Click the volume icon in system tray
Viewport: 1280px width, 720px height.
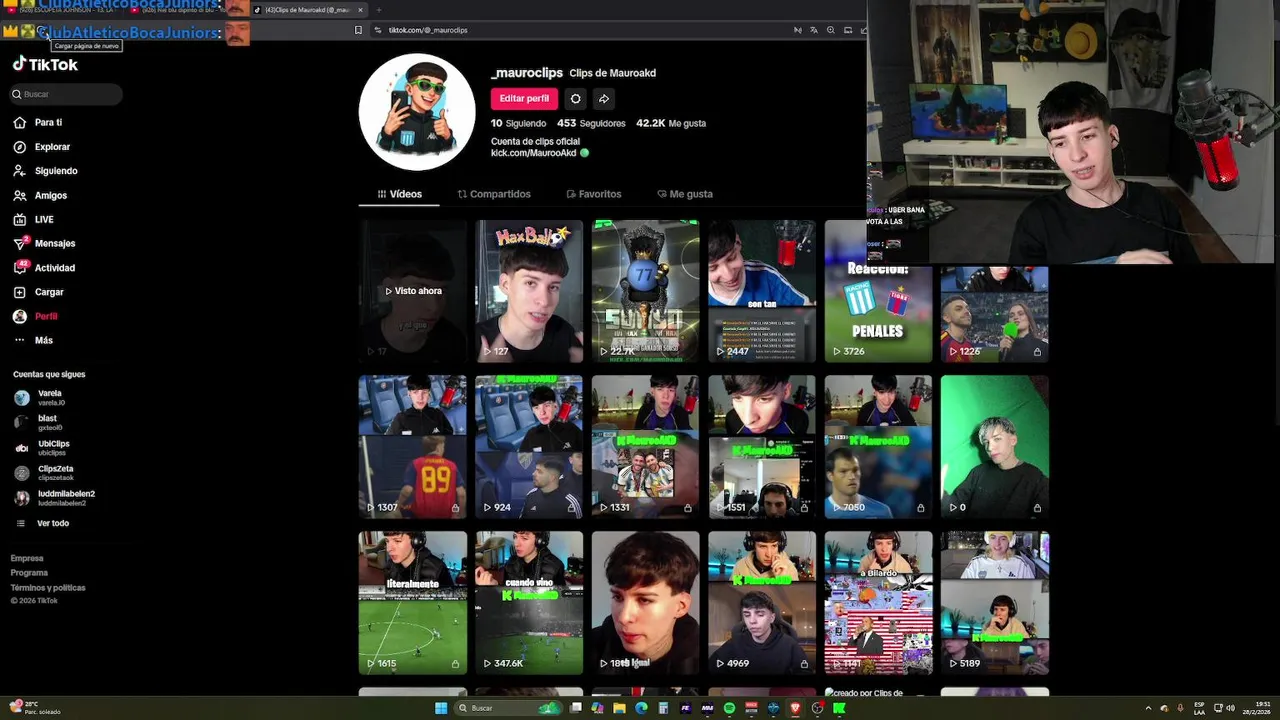pos(1230,708)
